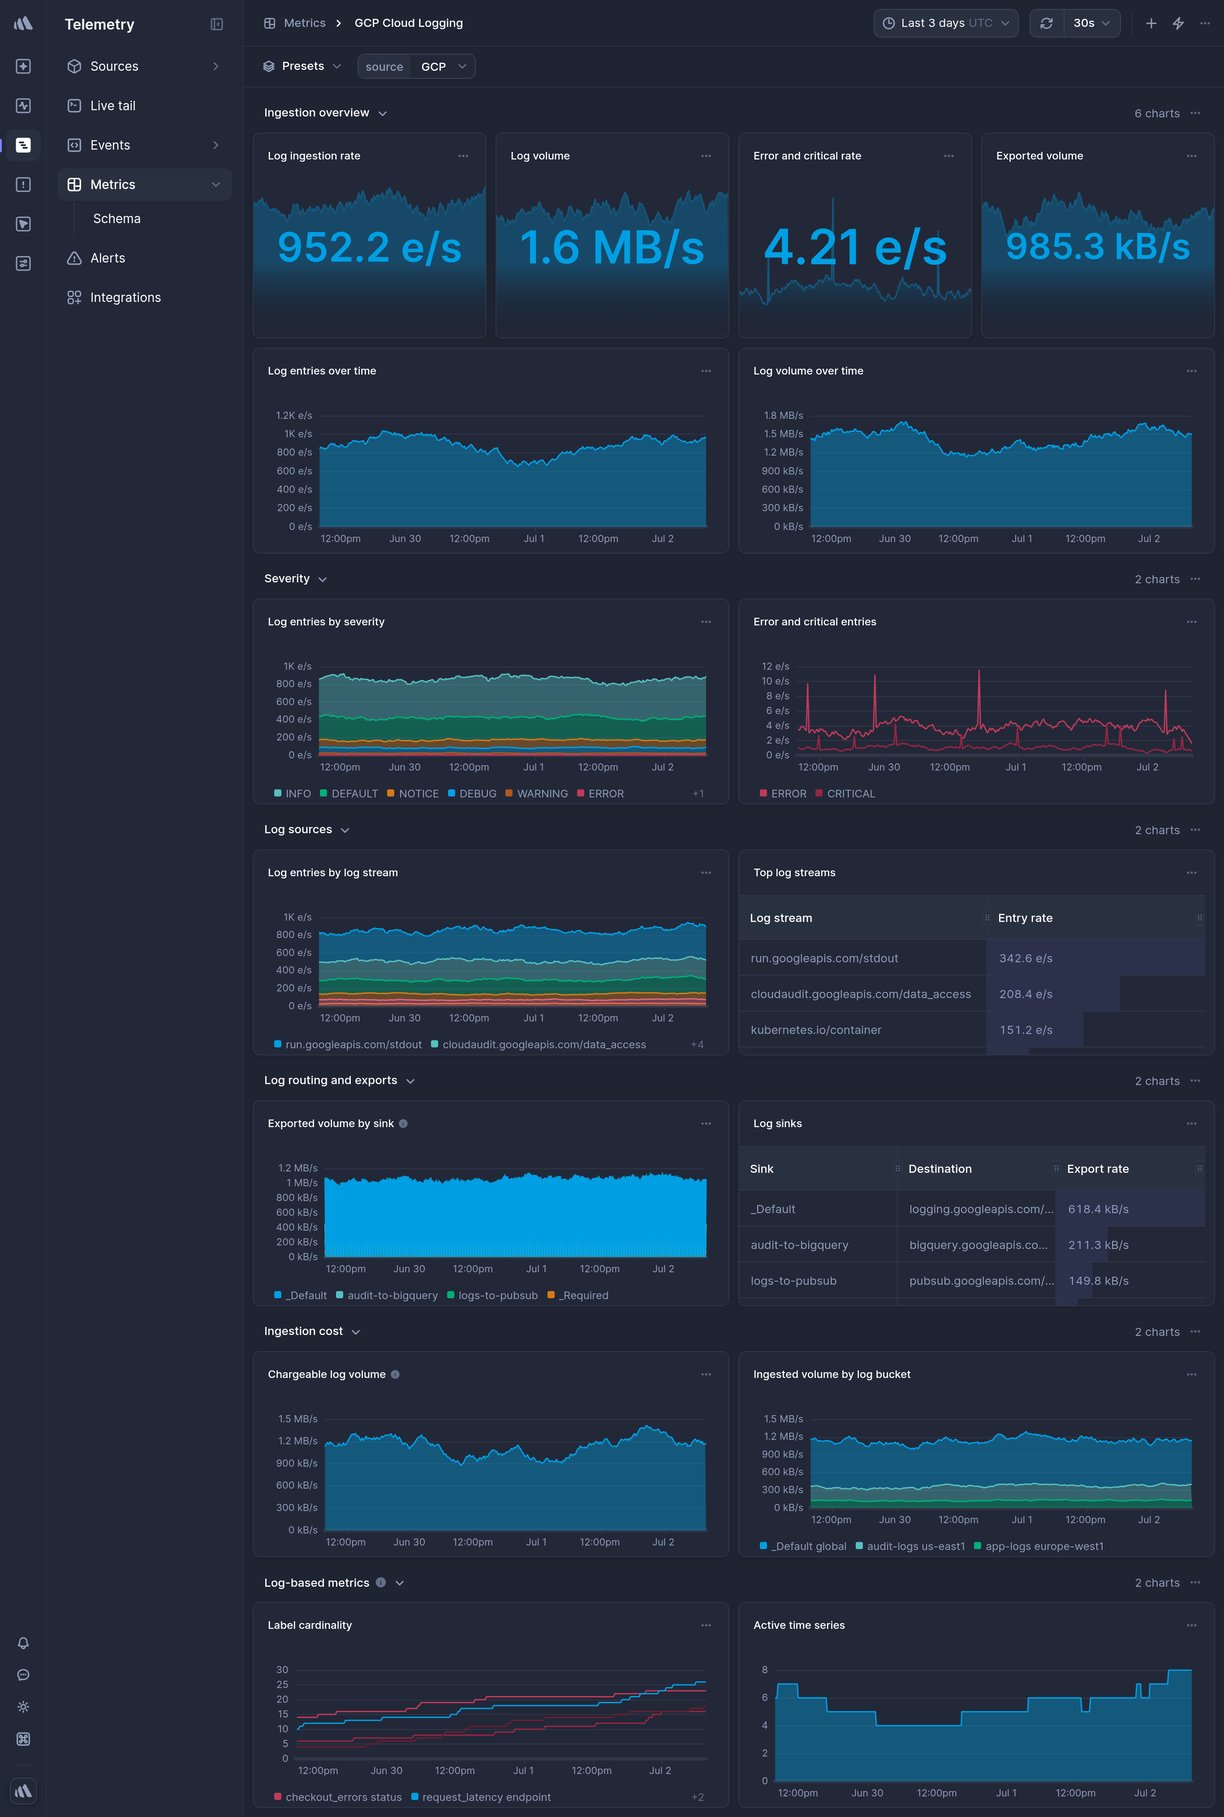1224x1817 pixels.
Task: Show the +4 hidden log stream legend items
Action: pyautogui.click(x=697, y=1045)
